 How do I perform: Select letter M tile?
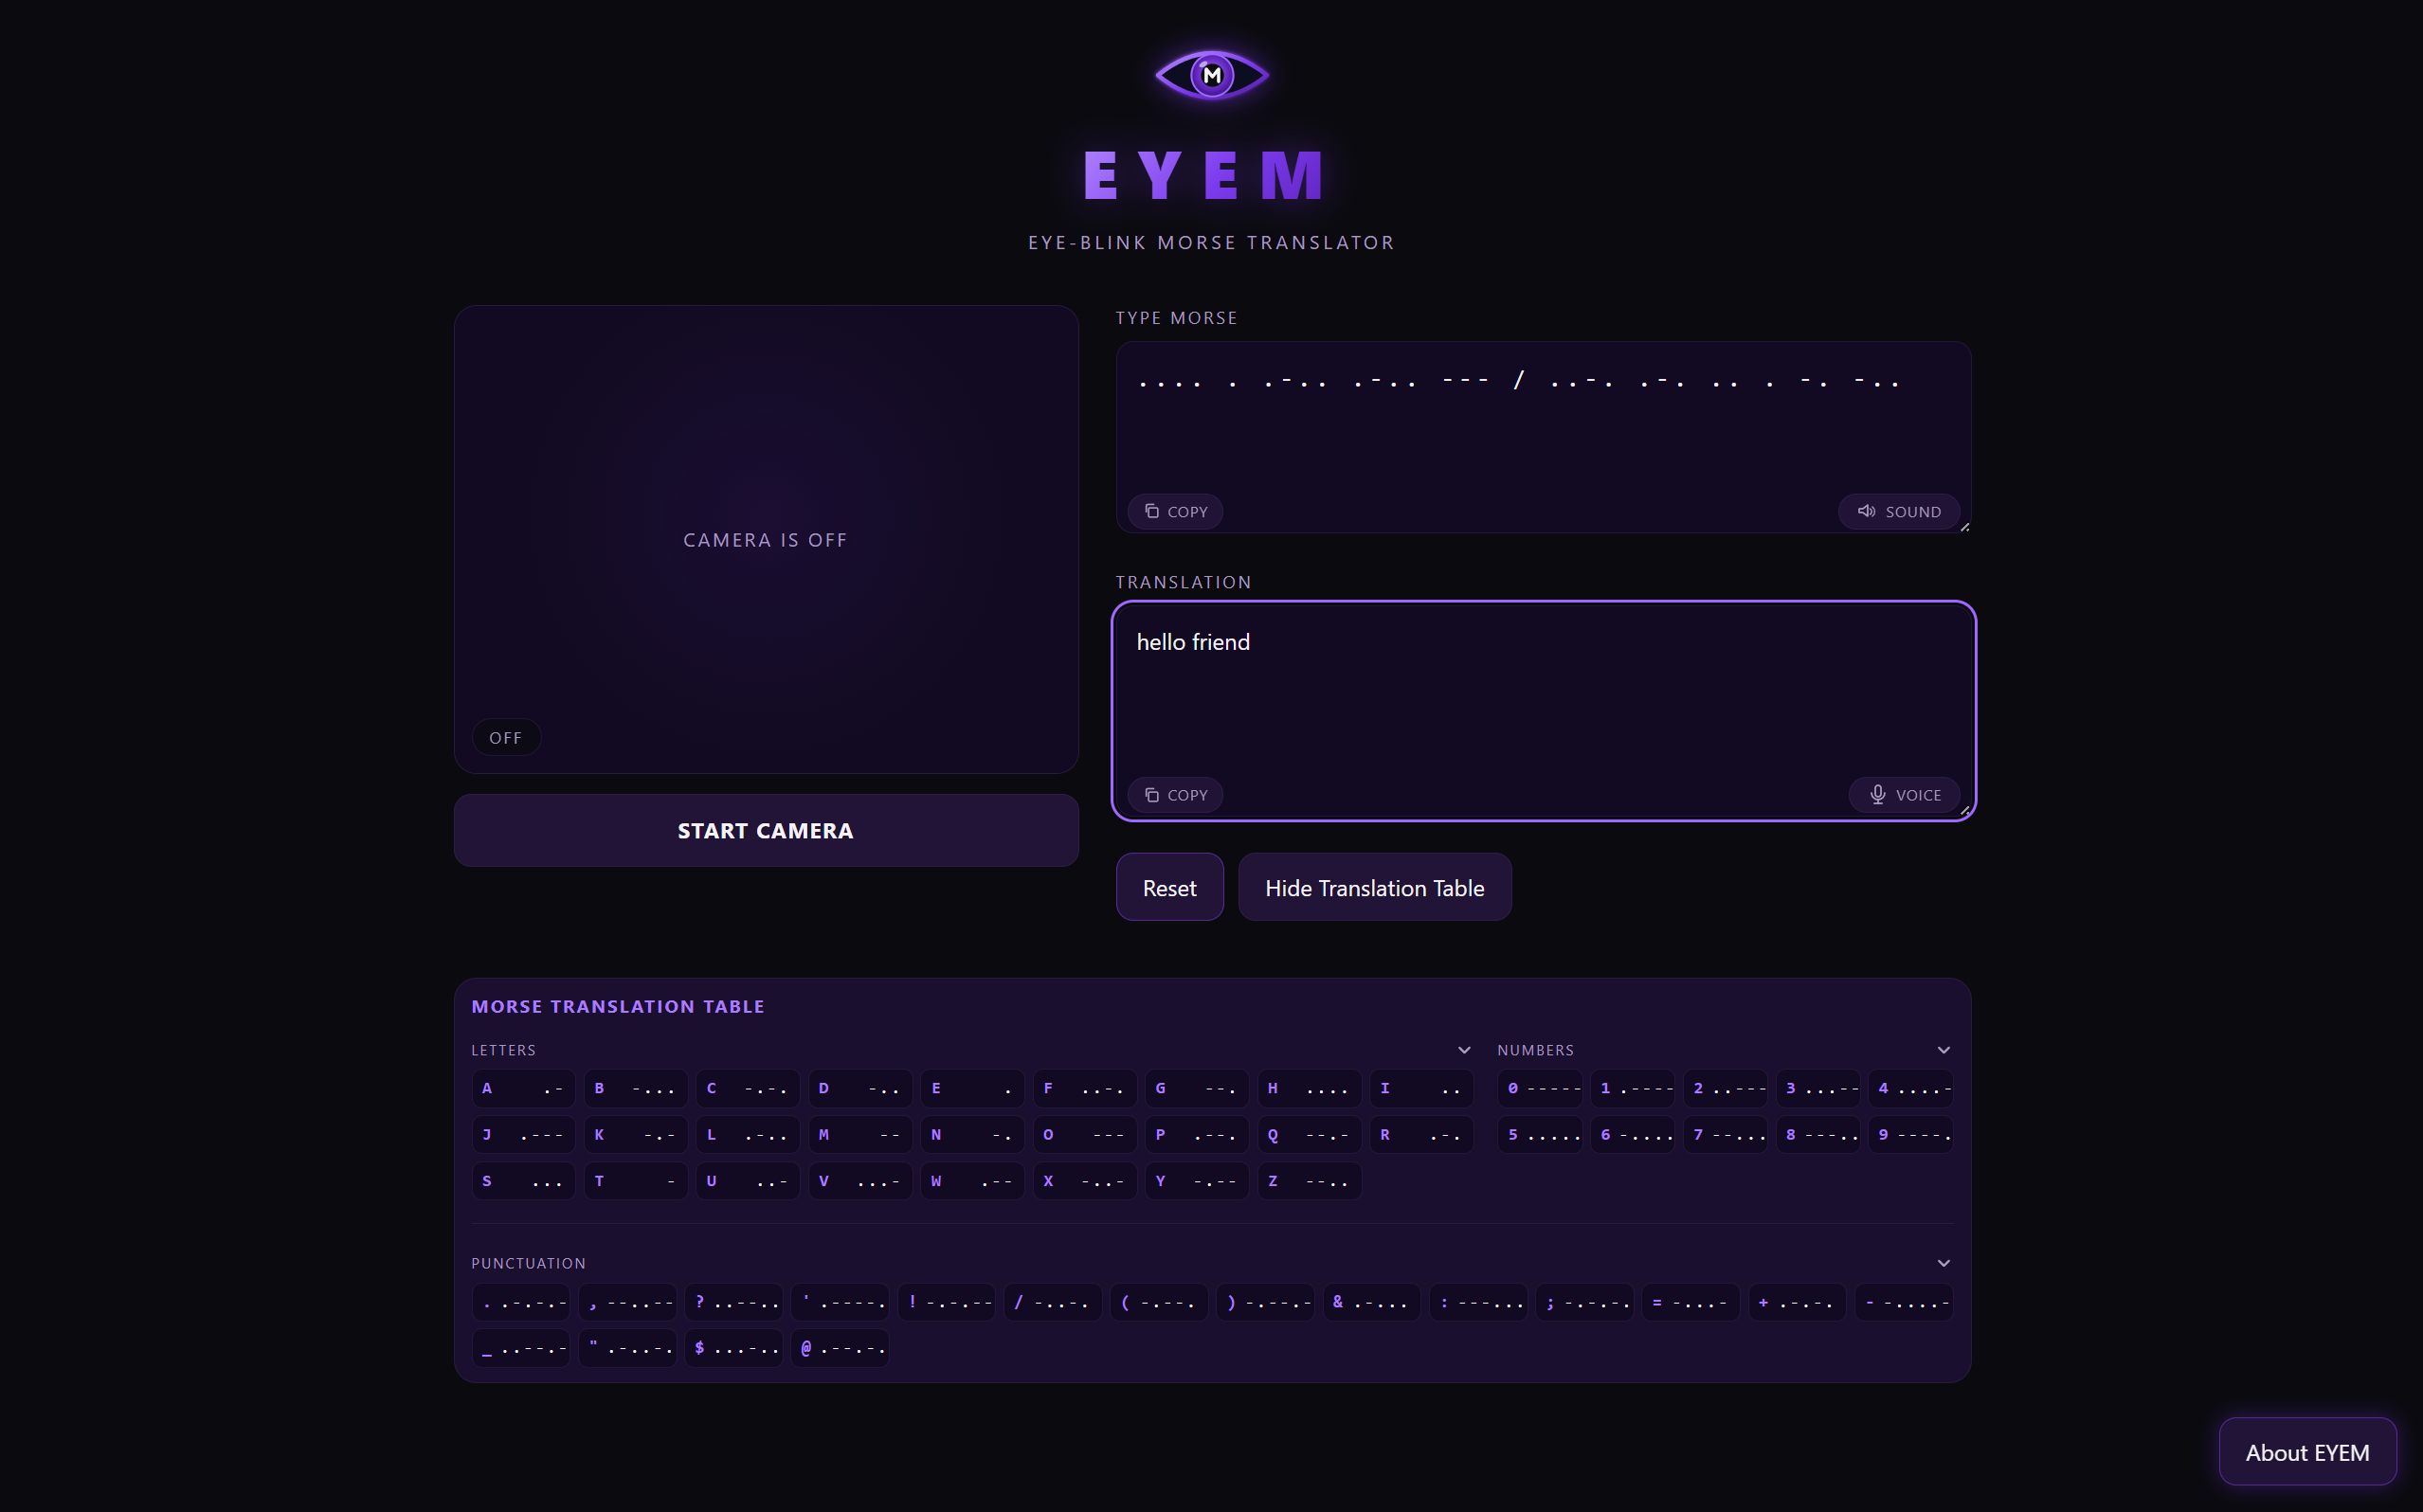[860, 1134]
